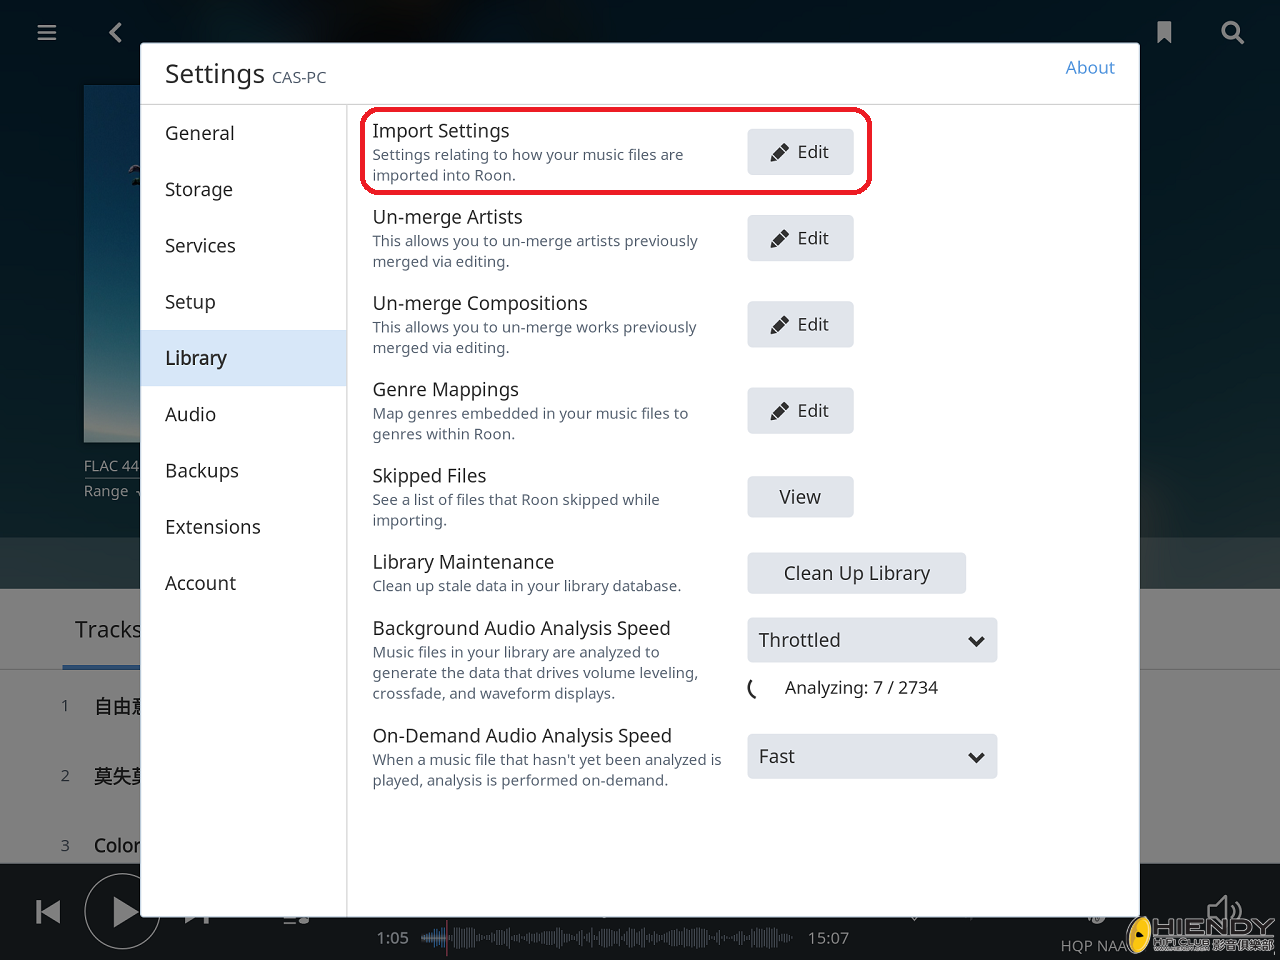Click Clean Up Library button

[856, 573]
